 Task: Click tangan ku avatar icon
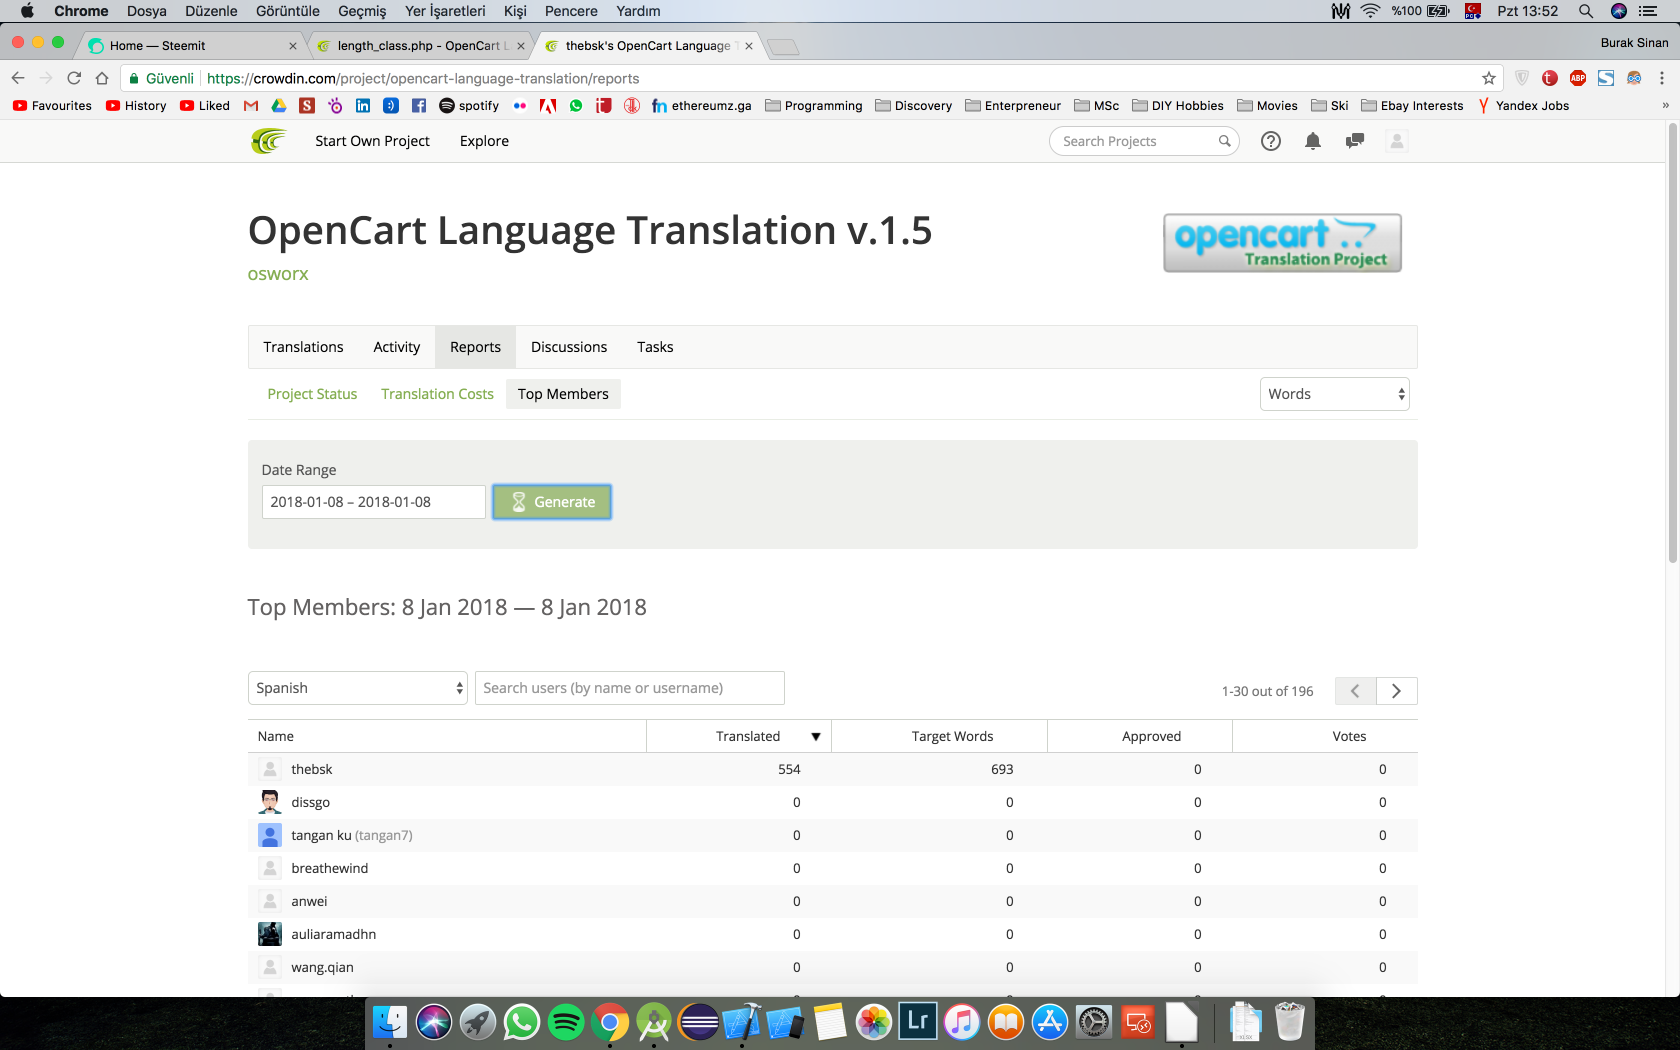[270, 835]
